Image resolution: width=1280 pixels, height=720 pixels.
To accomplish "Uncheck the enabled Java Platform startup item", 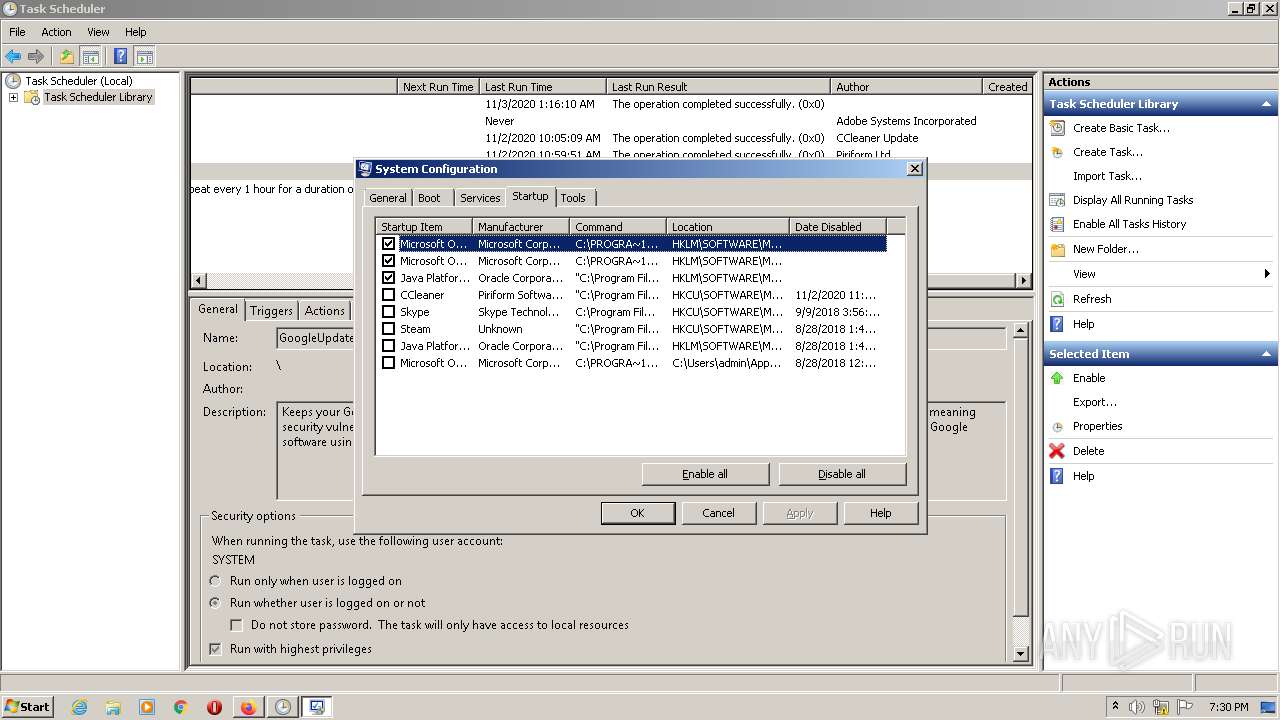I will [389, 278].
